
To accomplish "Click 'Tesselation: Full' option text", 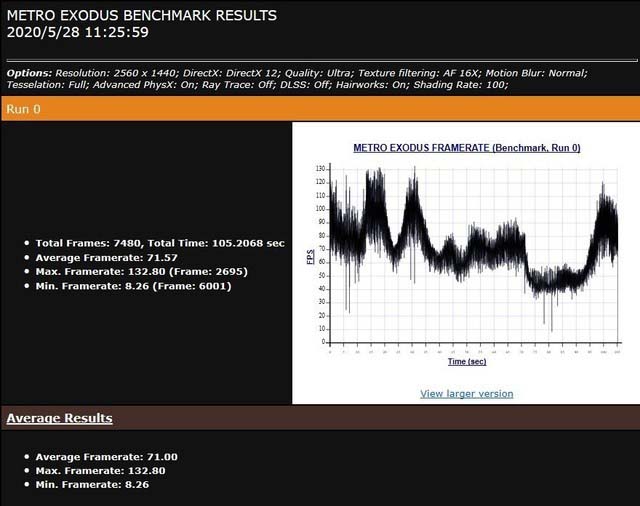I will (47, 85).
